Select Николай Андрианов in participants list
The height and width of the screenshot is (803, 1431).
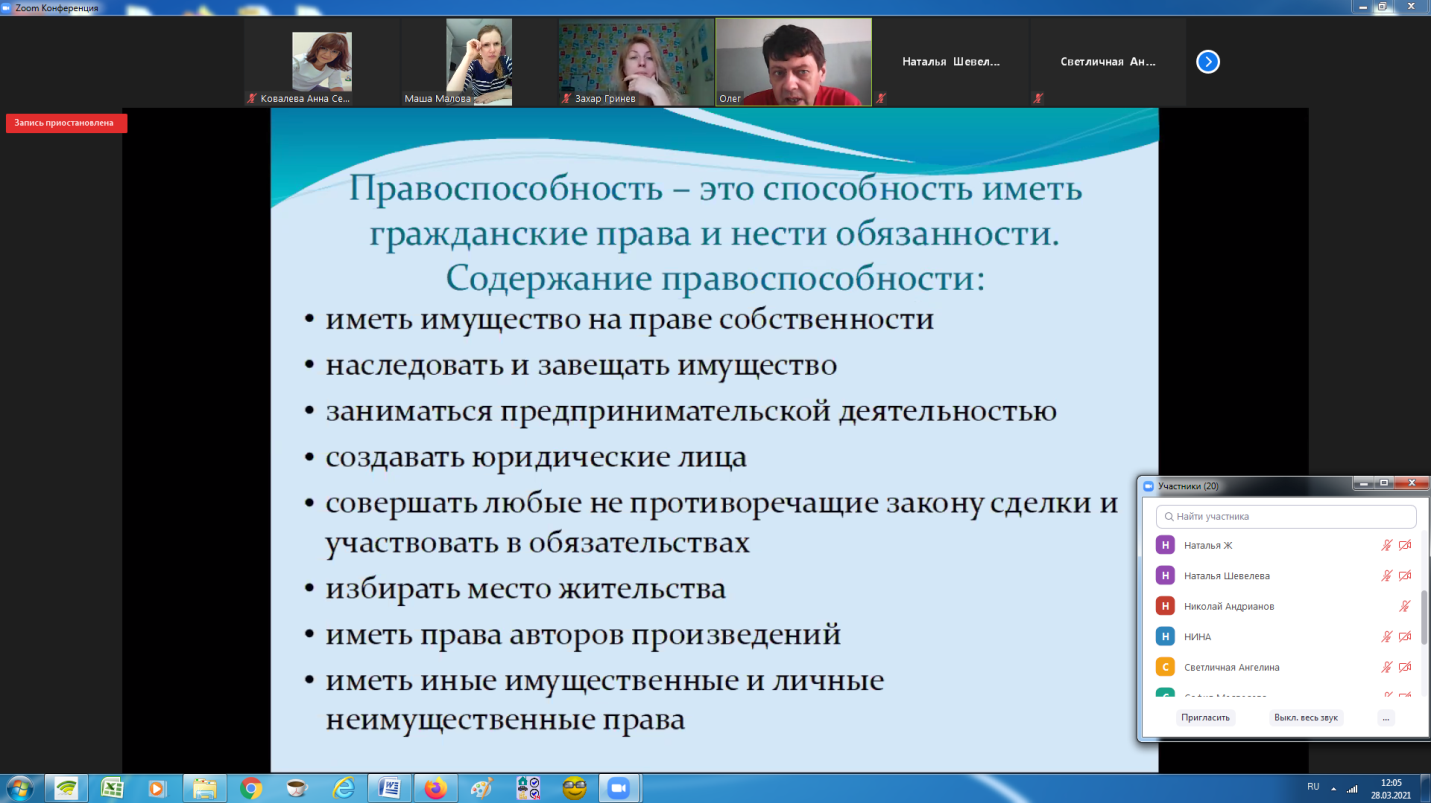click(1229, 607)
